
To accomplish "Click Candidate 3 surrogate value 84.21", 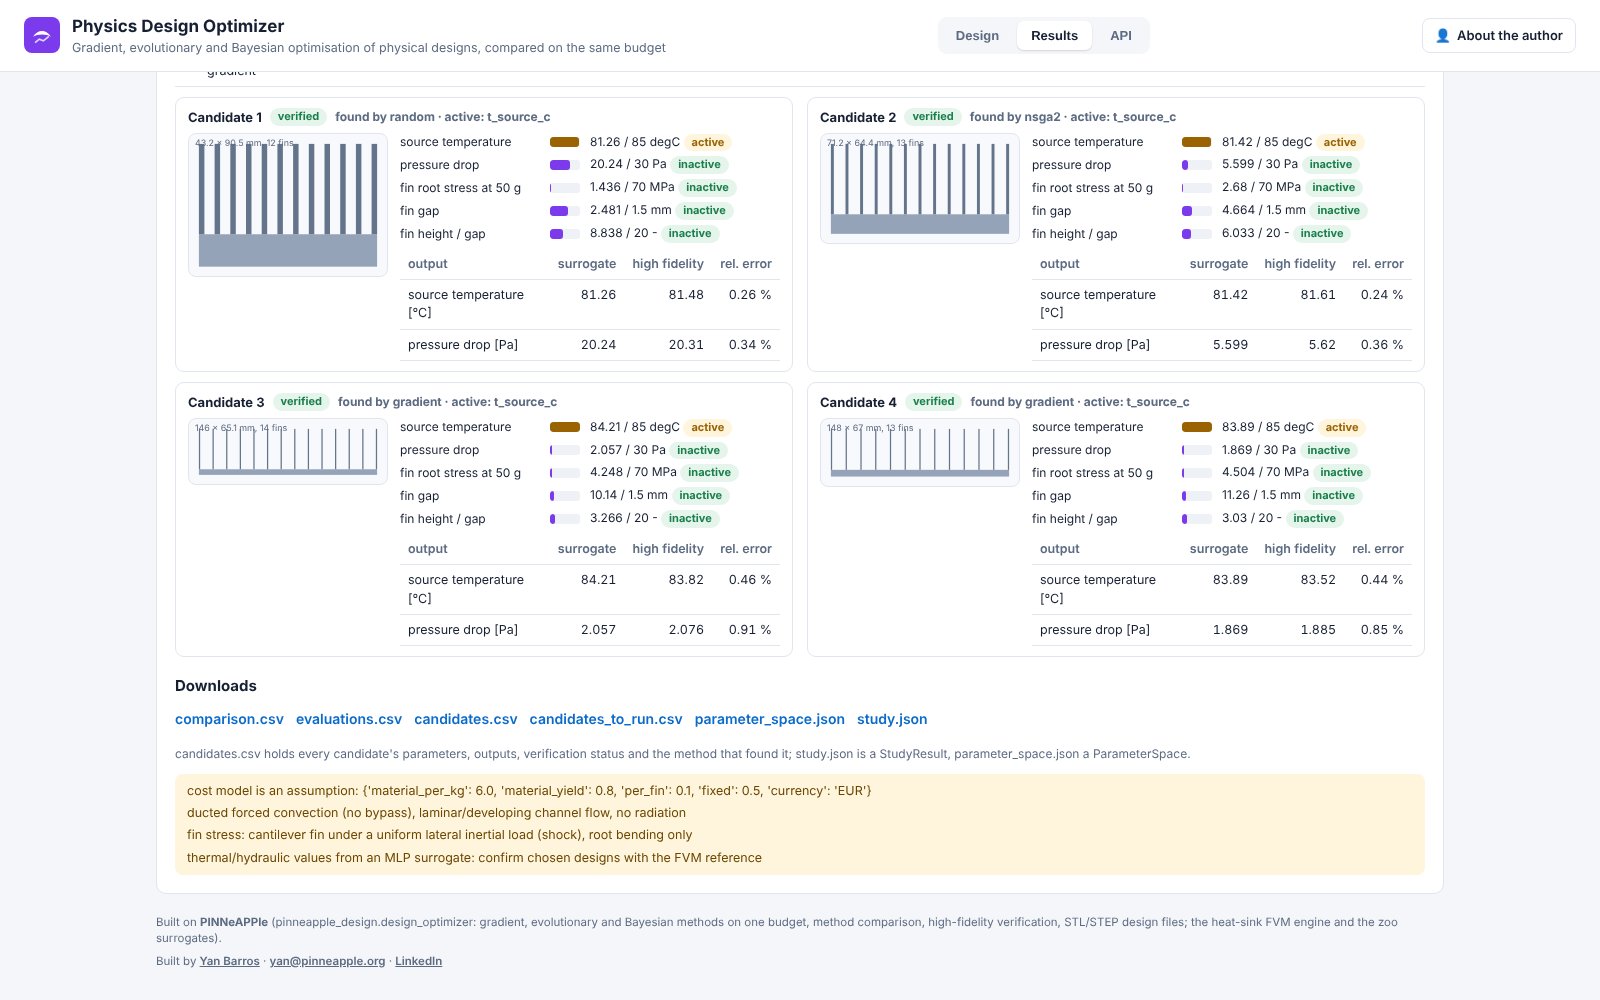I will [x=598, y=580].
